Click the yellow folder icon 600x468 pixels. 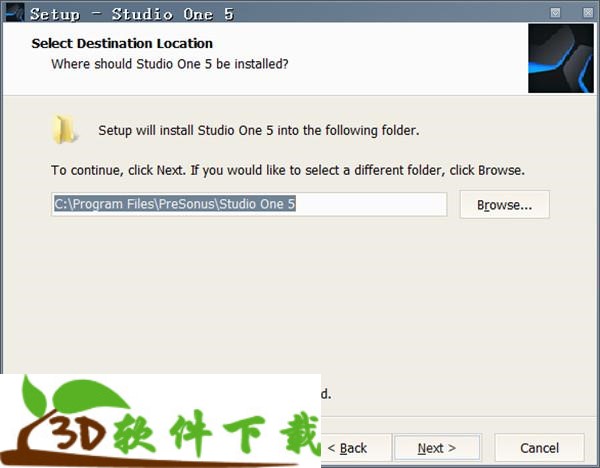click(64, 130)
